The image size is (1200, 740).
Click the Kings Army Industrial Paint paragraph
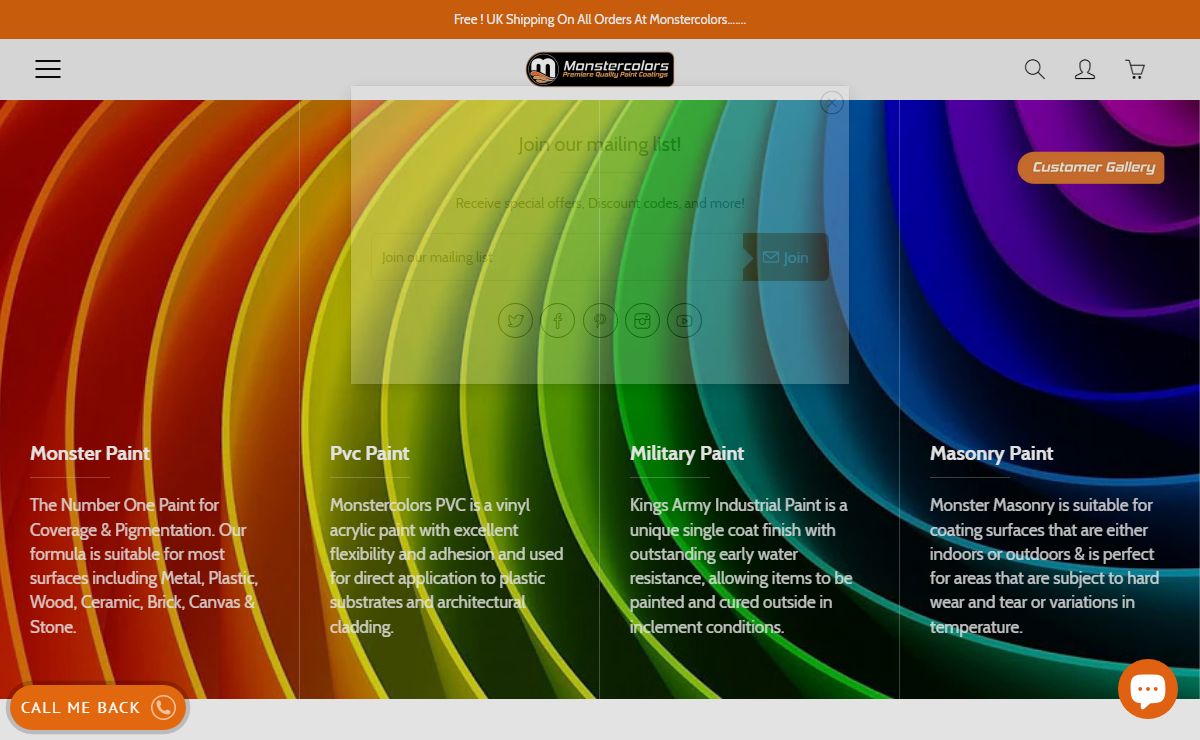tap(741, 566)
